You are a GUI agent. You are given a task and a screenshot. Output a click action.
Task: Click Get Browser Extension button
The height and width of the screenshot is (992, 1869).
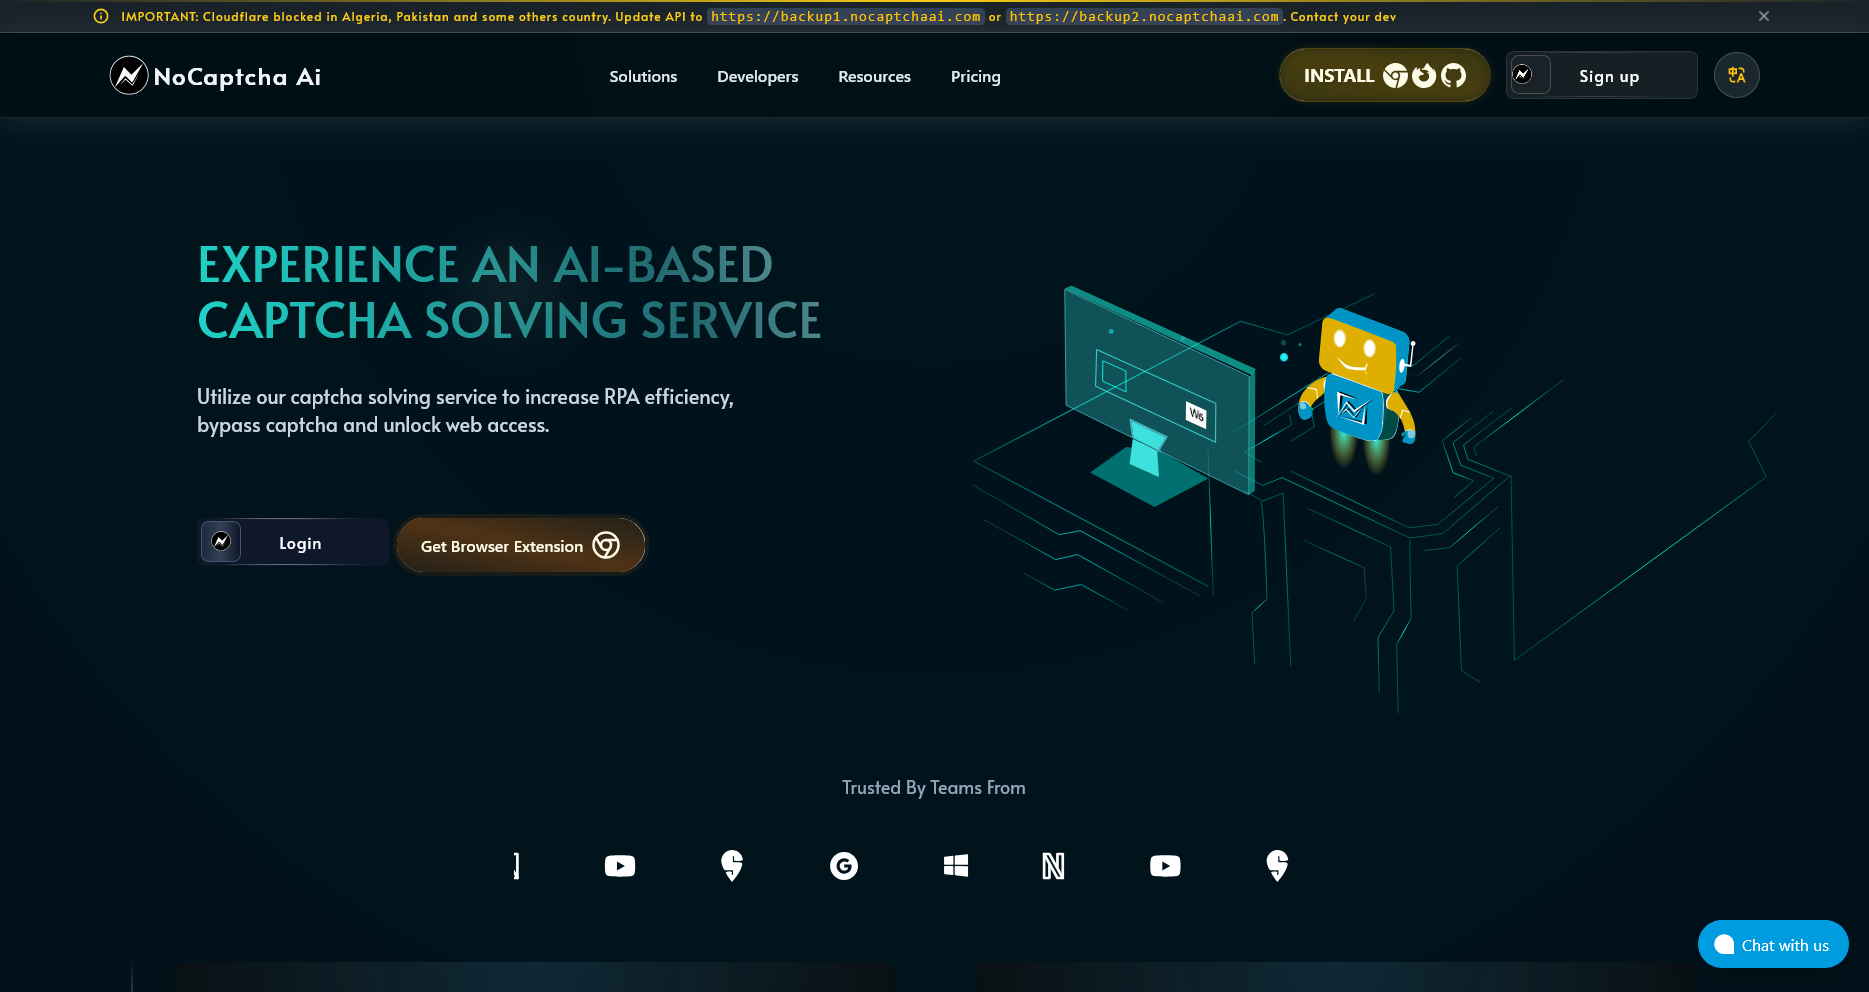[521, 545]
